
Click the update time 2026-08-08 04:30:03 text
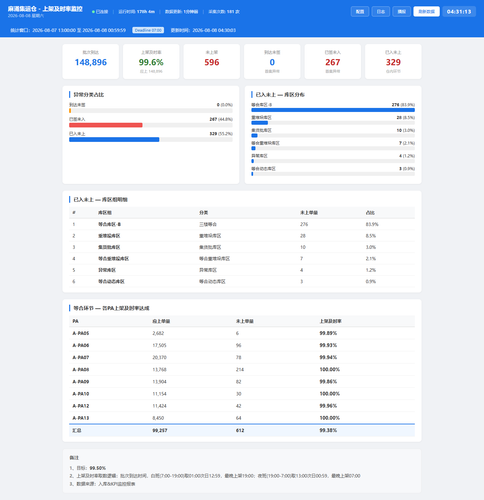(203, 30)
